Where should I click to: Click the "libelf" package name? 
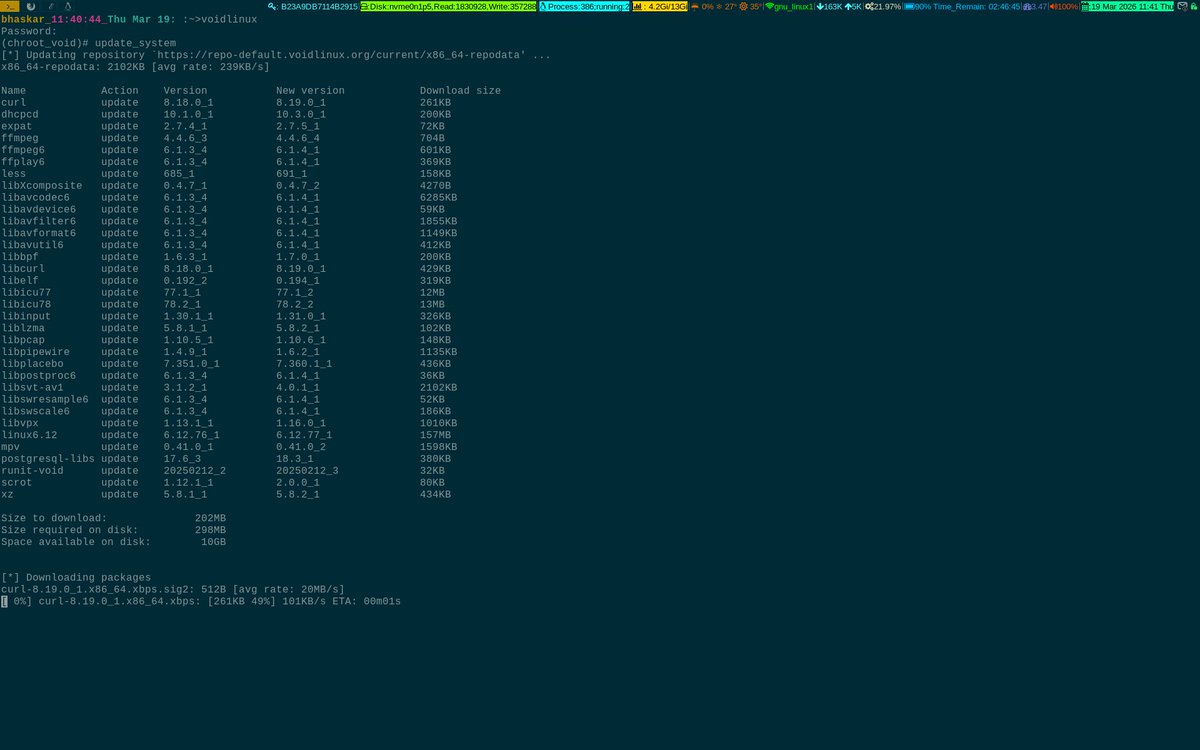20,282
